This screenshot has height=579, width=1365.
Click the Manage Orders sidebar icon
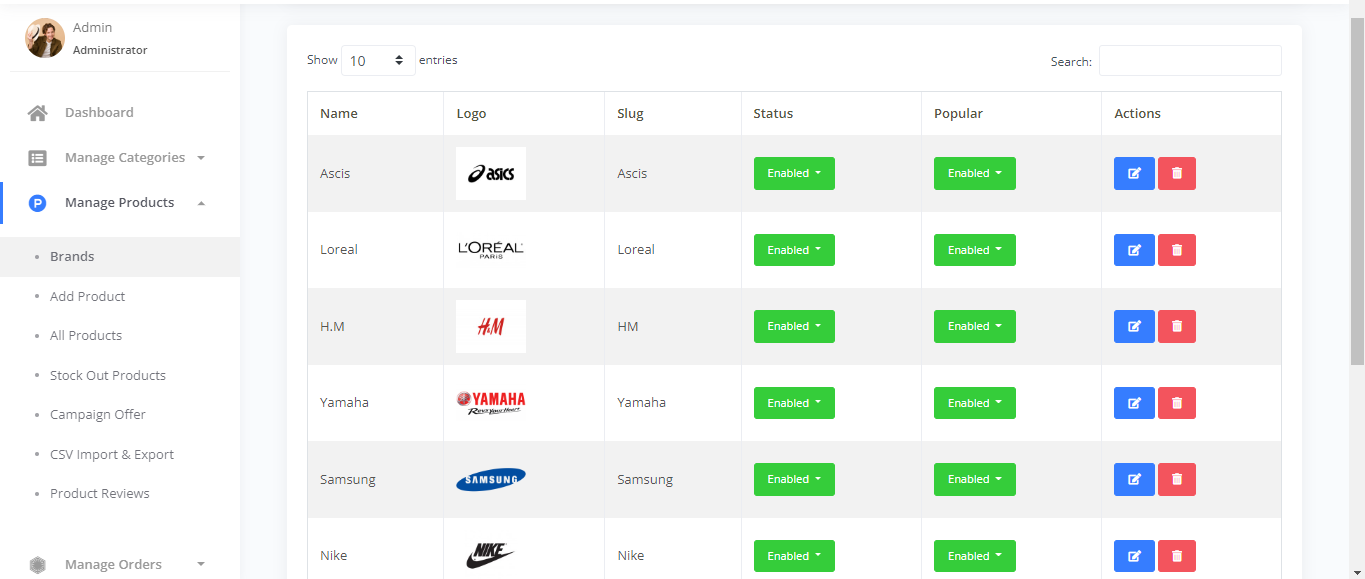click(x=38, y=565)
